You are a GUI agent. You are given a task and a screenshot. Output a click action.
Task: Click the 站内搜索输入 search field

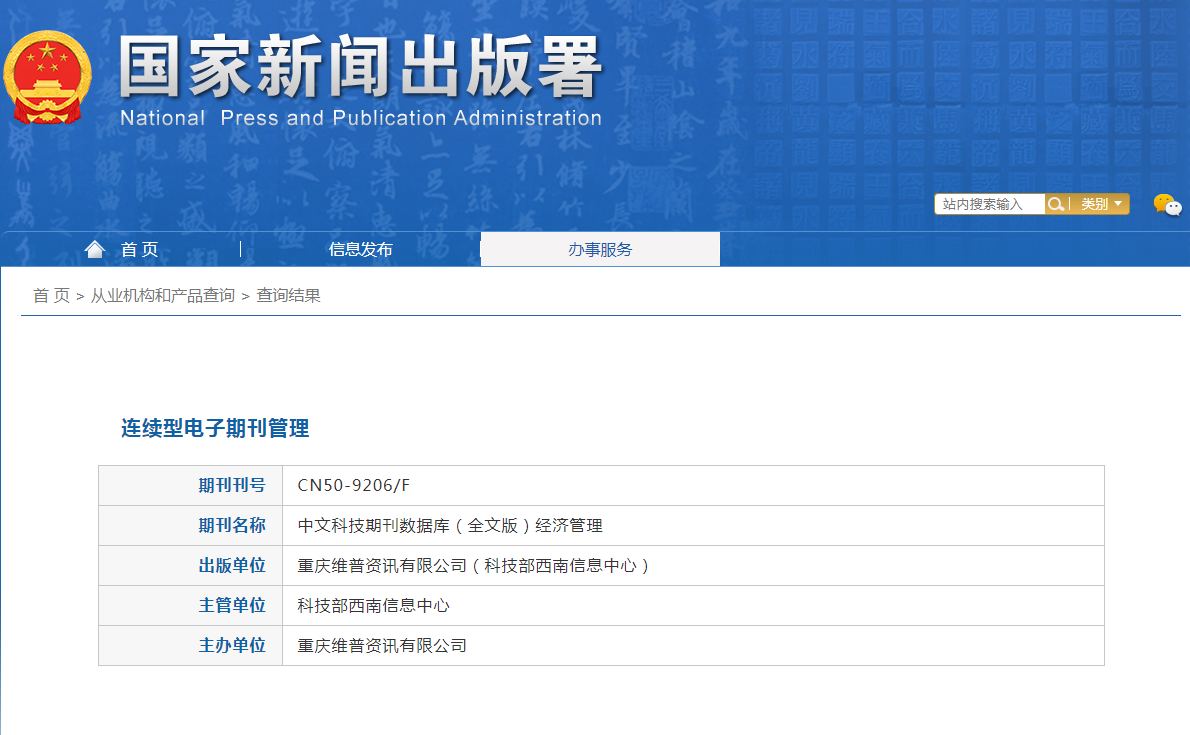[x=989, y=204]
